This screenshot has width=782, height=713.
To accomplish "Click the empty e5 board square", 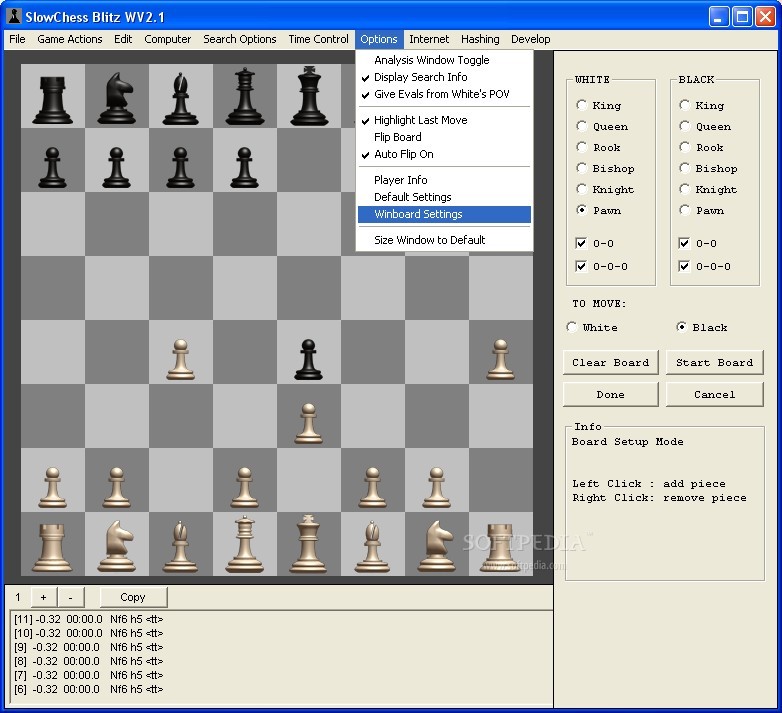I will pos(309,288).
